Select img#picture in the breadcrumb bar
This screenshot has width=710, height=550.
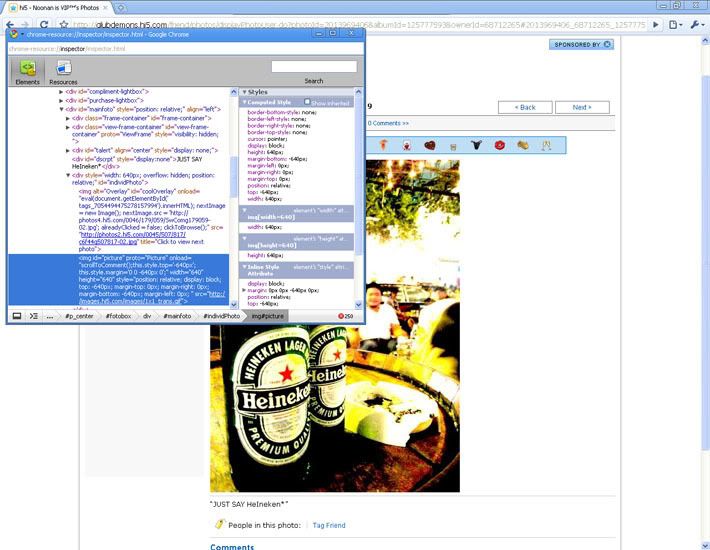pos(268,316)
